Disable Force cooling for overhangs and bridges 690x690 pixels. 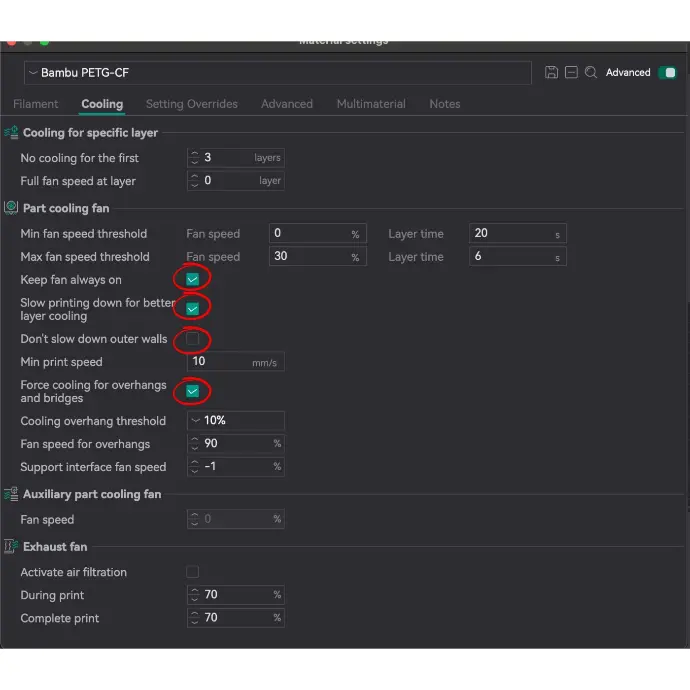193,391
